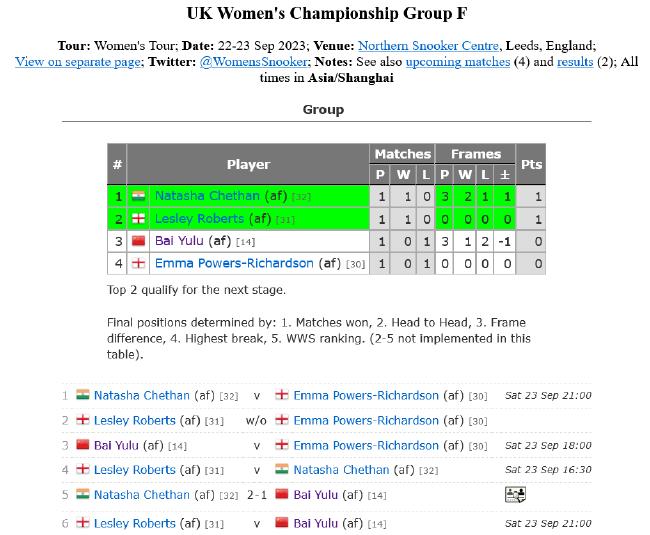Open Northern Snooker Centre venue link
This screenshot has width=650, height=535.
(428, 46)
